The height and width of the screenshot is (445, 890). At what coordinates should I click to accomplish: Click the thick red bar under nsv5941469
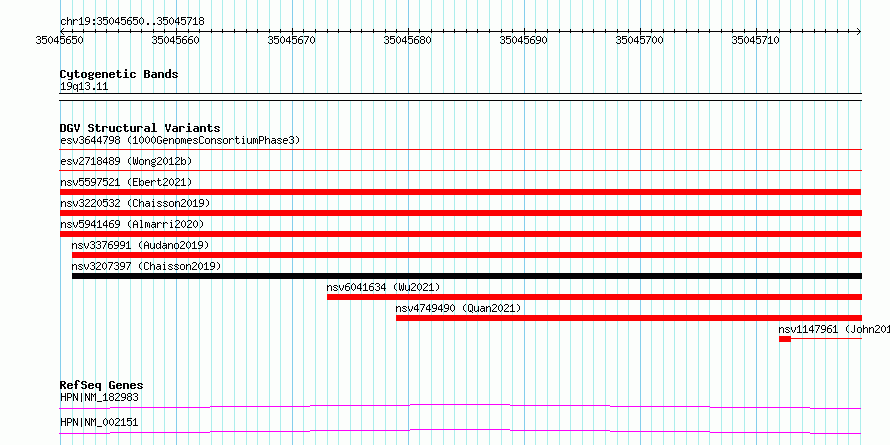[x=460, y=234]
